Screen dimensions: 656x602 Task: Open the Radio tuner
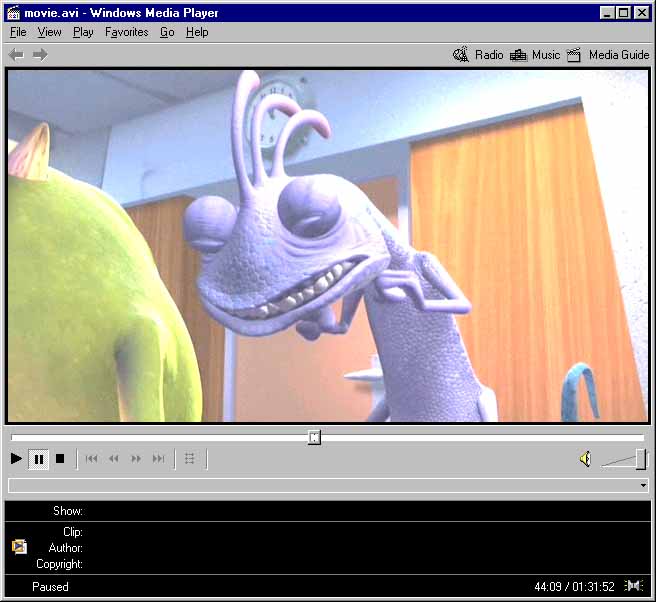tap(478, 55)
